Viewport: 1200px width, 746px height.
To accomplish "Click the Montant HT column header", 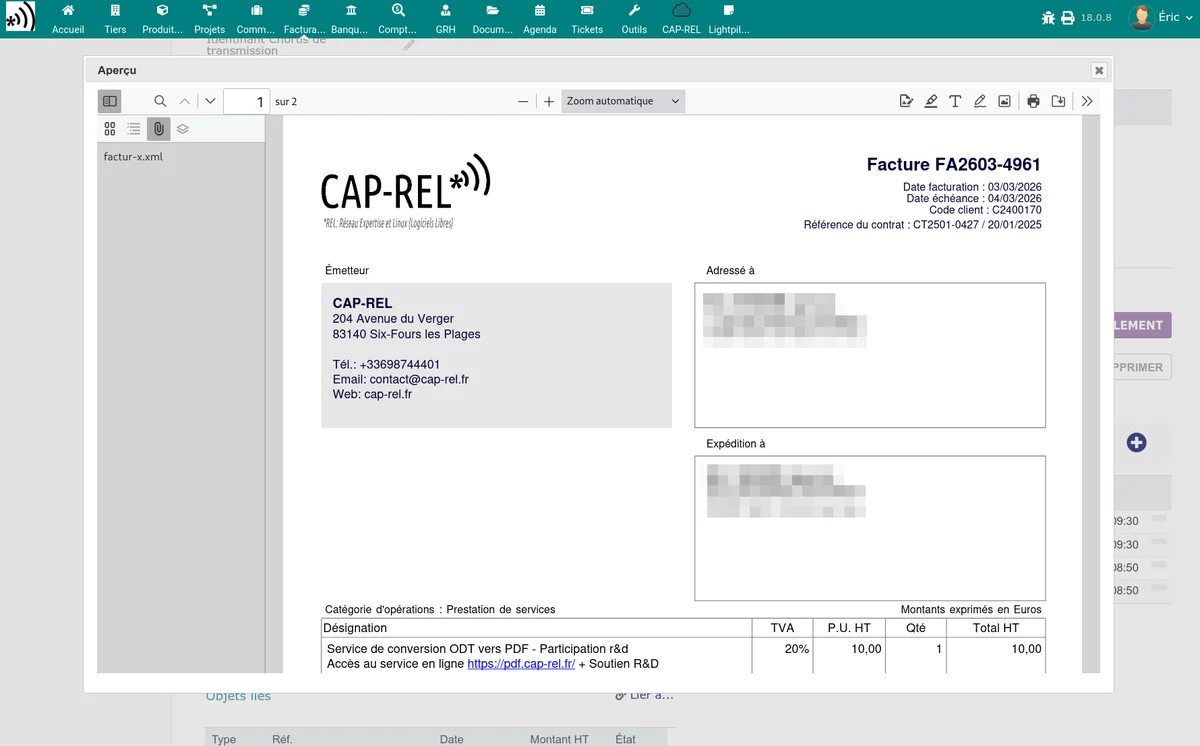I will pos(559,739).
